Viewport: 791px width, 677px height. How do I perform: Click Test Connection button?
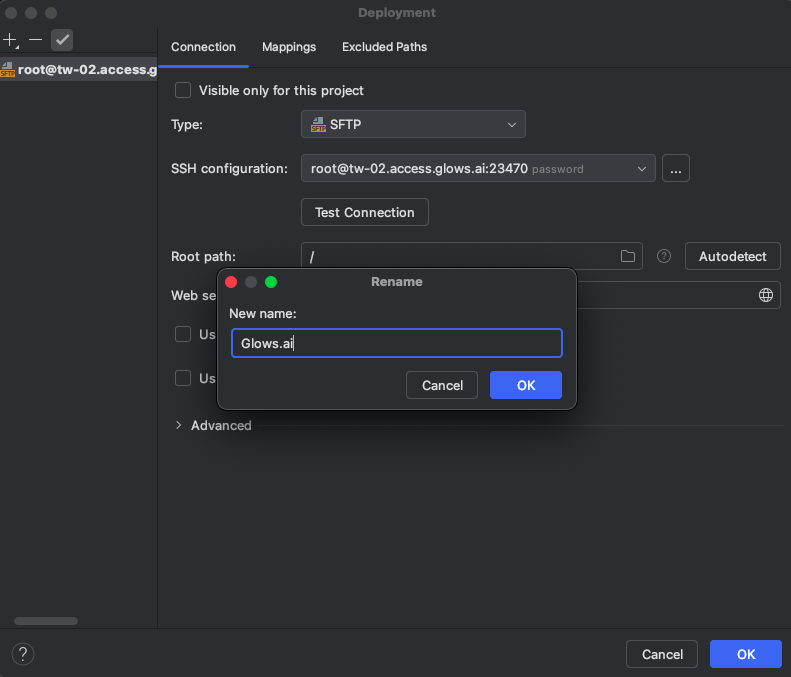pos(365,212)
